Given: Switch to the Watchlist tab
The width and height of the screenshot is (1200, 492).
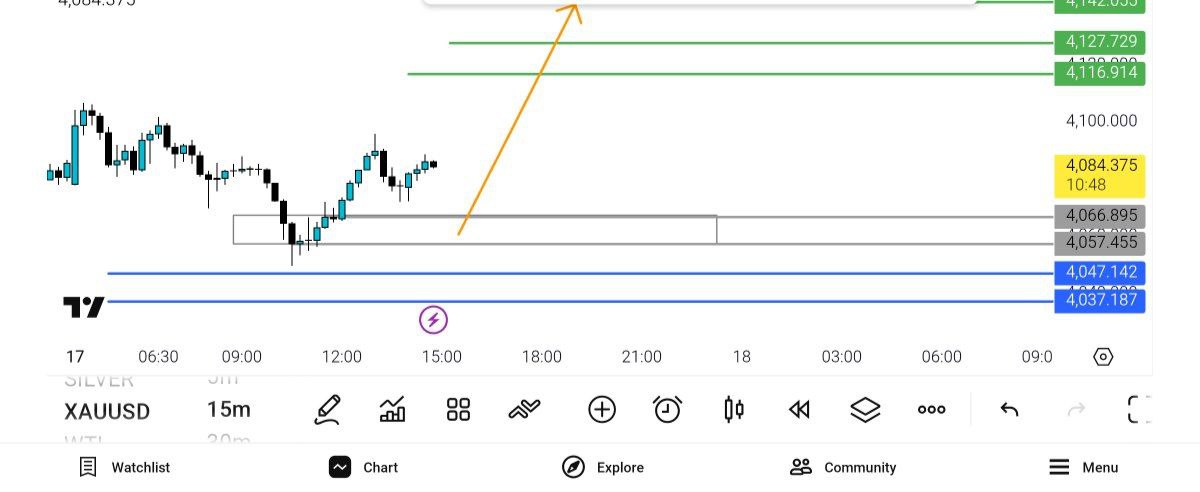Looking at the screenshot, I should [x=125, y=467].
